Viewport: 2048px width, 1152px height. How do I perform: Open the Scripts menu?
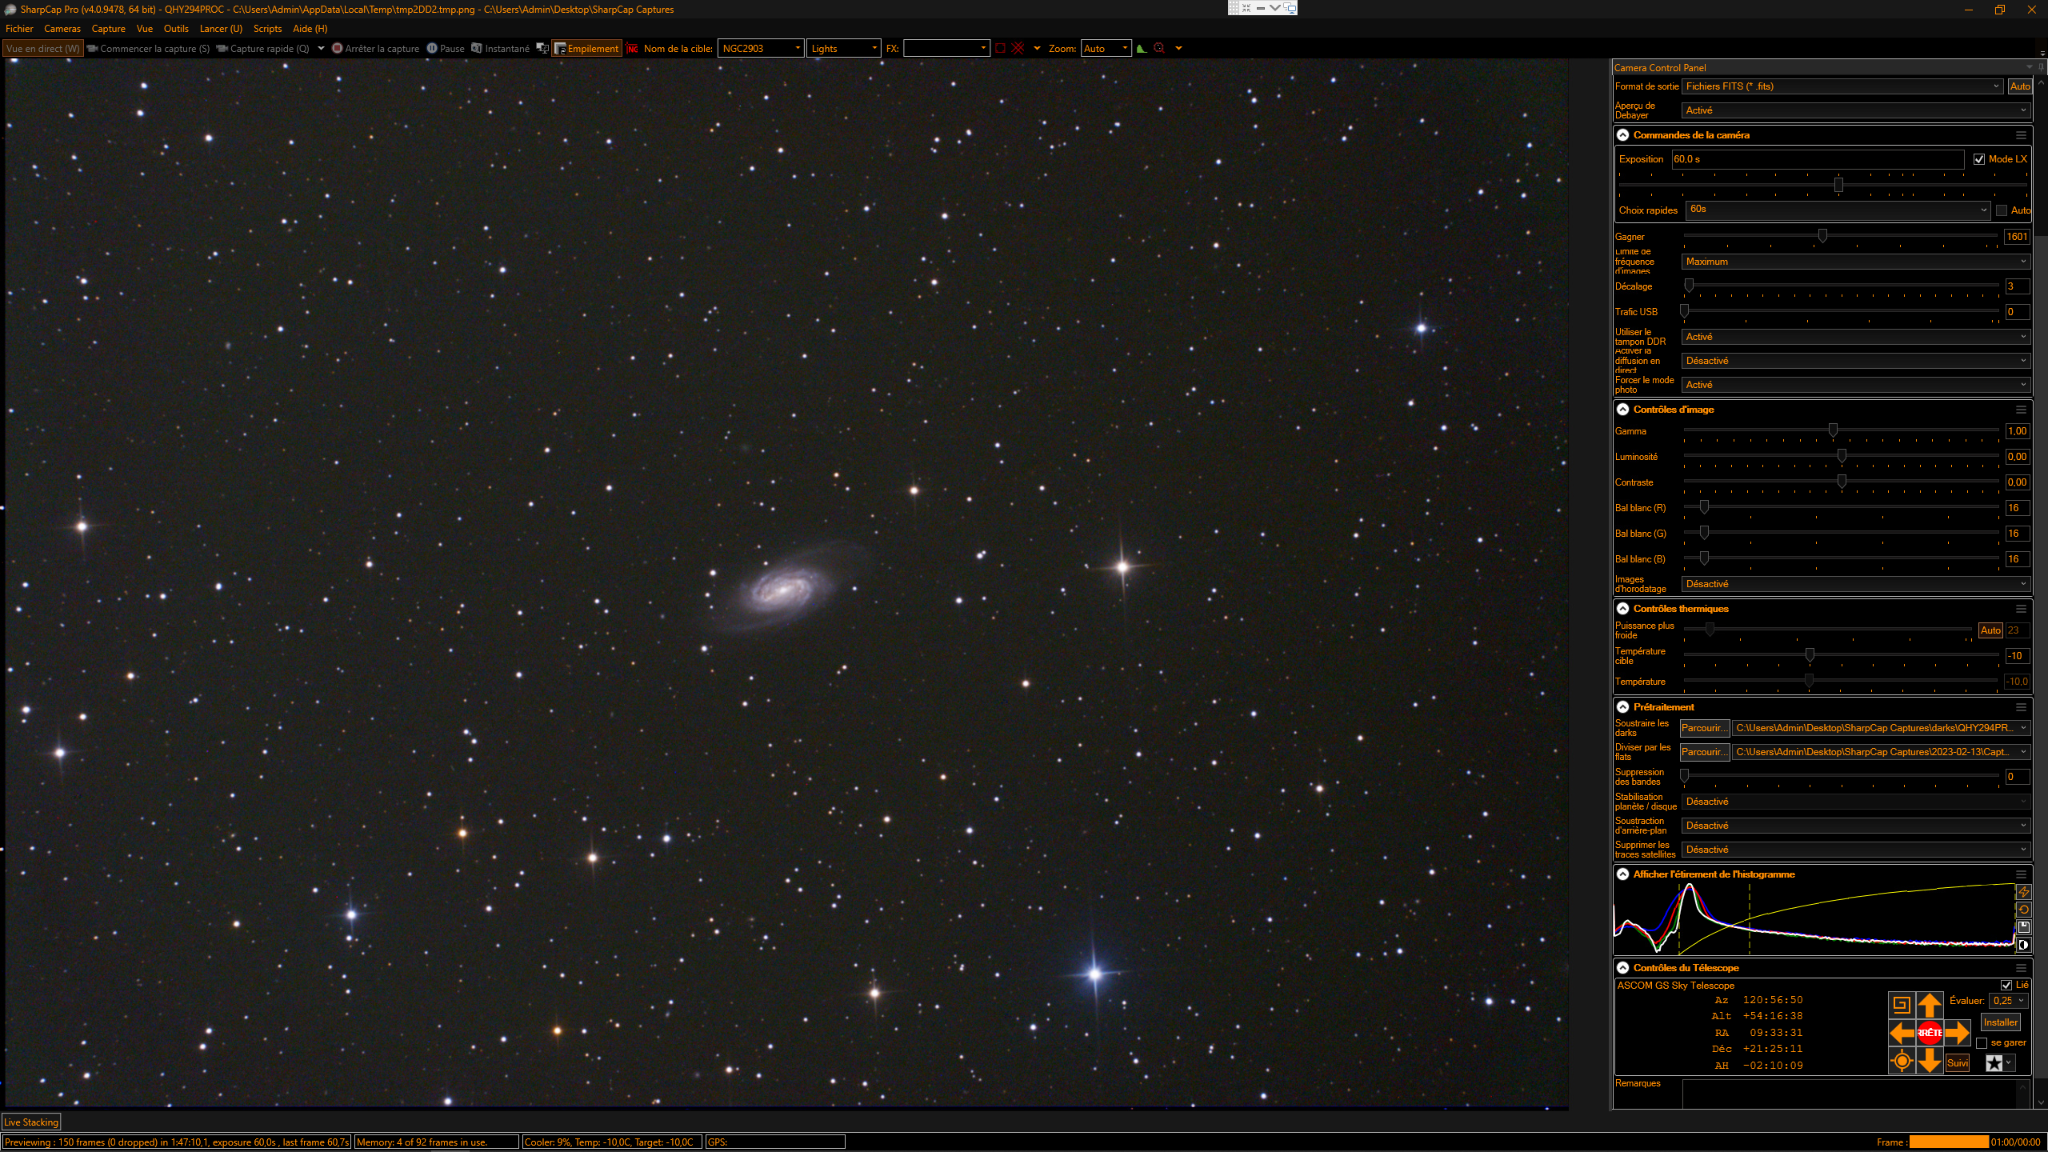(267, 29)
